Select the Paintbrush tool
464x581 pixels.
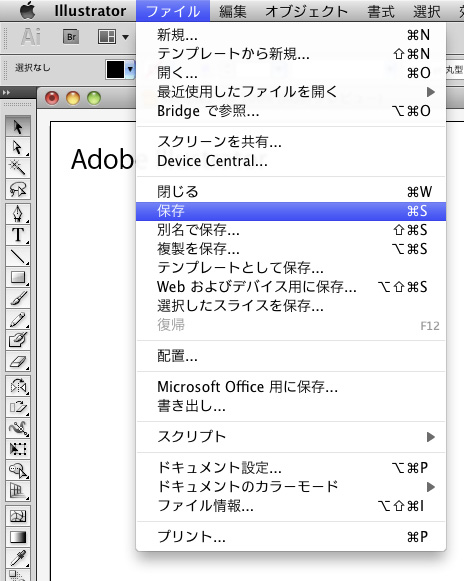click(18, 298)
